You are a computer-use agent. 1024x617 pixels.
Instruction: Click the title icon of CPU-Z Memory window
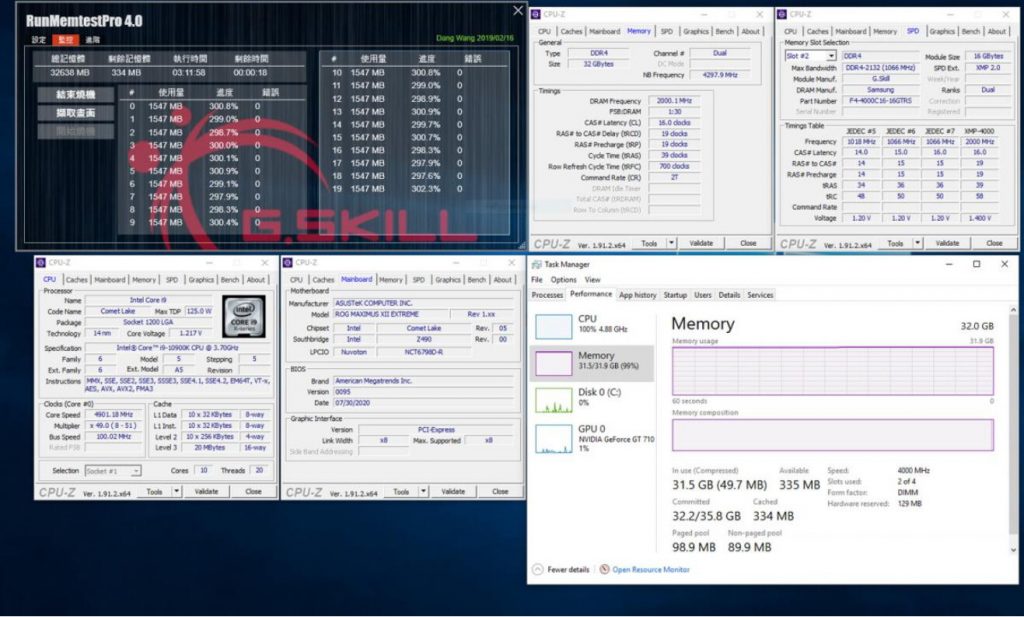point(536,14)
